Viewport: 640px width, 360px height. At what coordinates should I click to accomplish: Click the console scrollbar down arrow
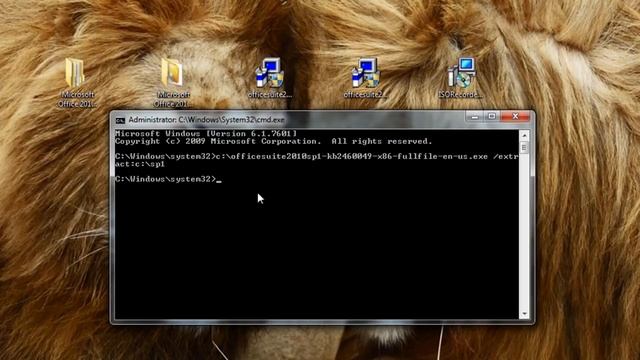coord(524,314)
